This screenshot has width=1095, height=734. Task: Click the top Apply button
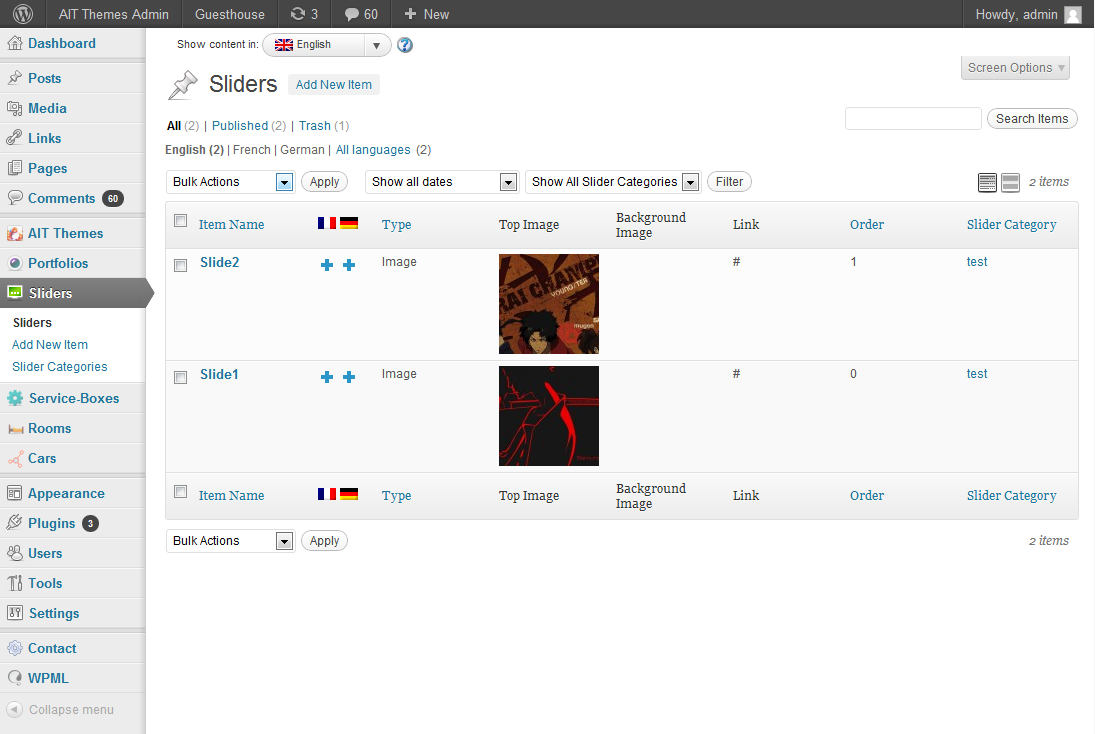click(324, 182)
